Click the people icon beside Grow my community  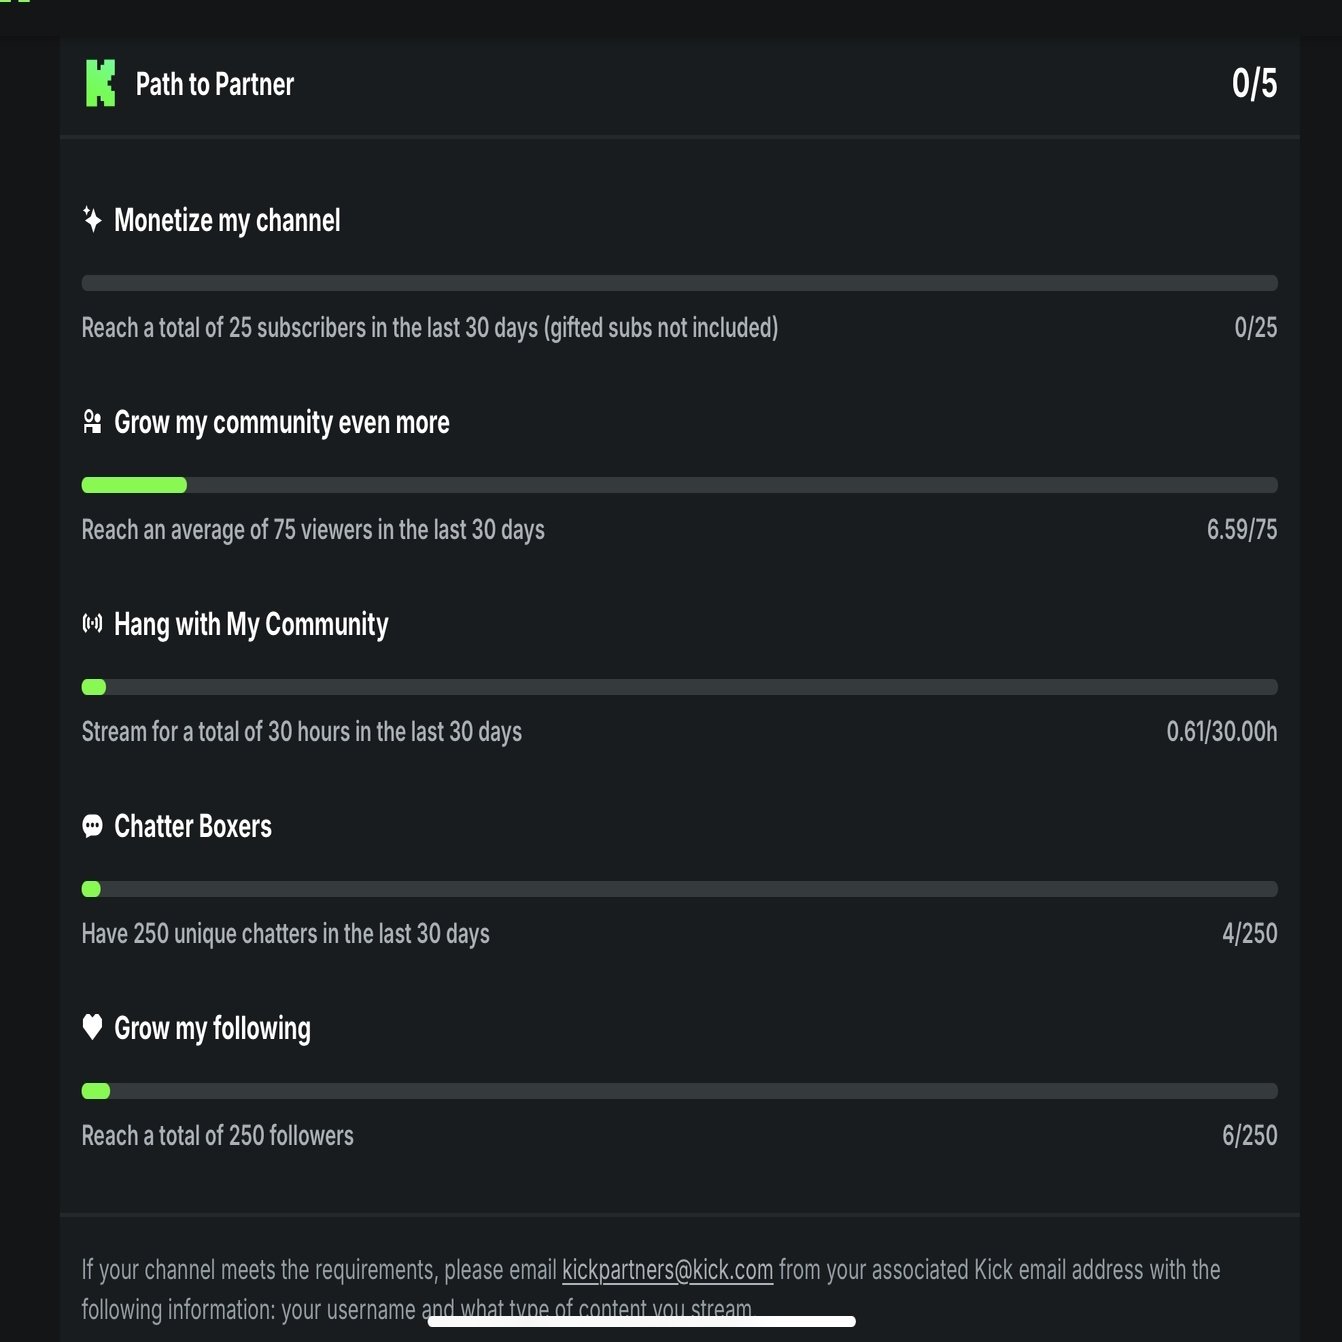92,422
